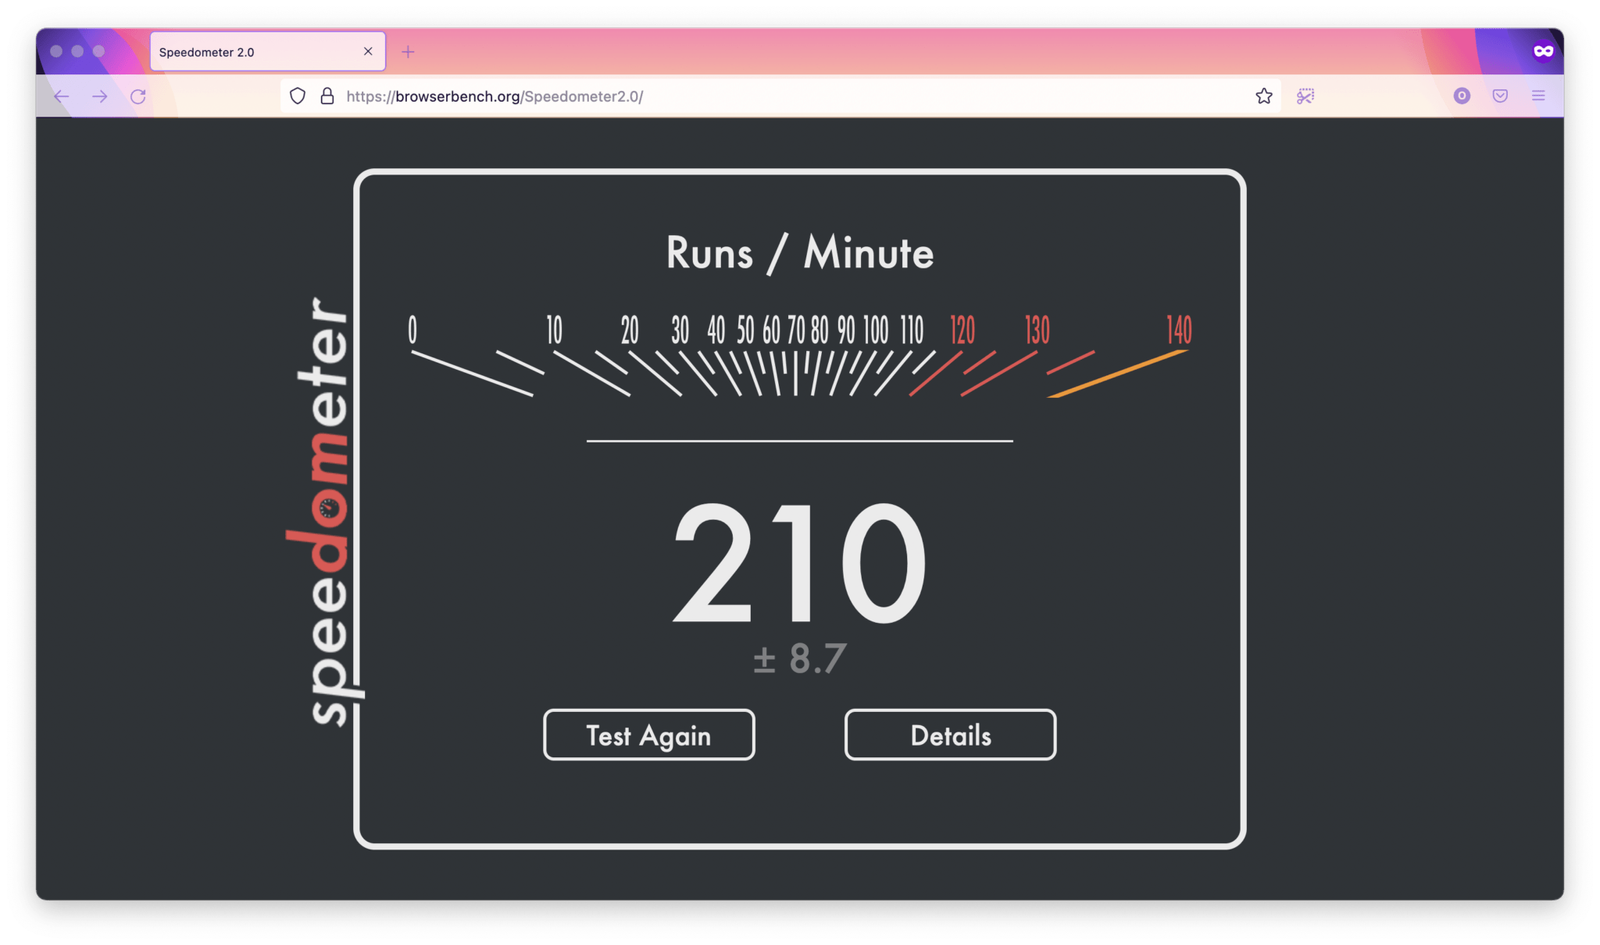Image resolution: width=1600 pixels, height=945 pixels.
Task: Open the tracking protection shield panel
Action: coord(297,96)
